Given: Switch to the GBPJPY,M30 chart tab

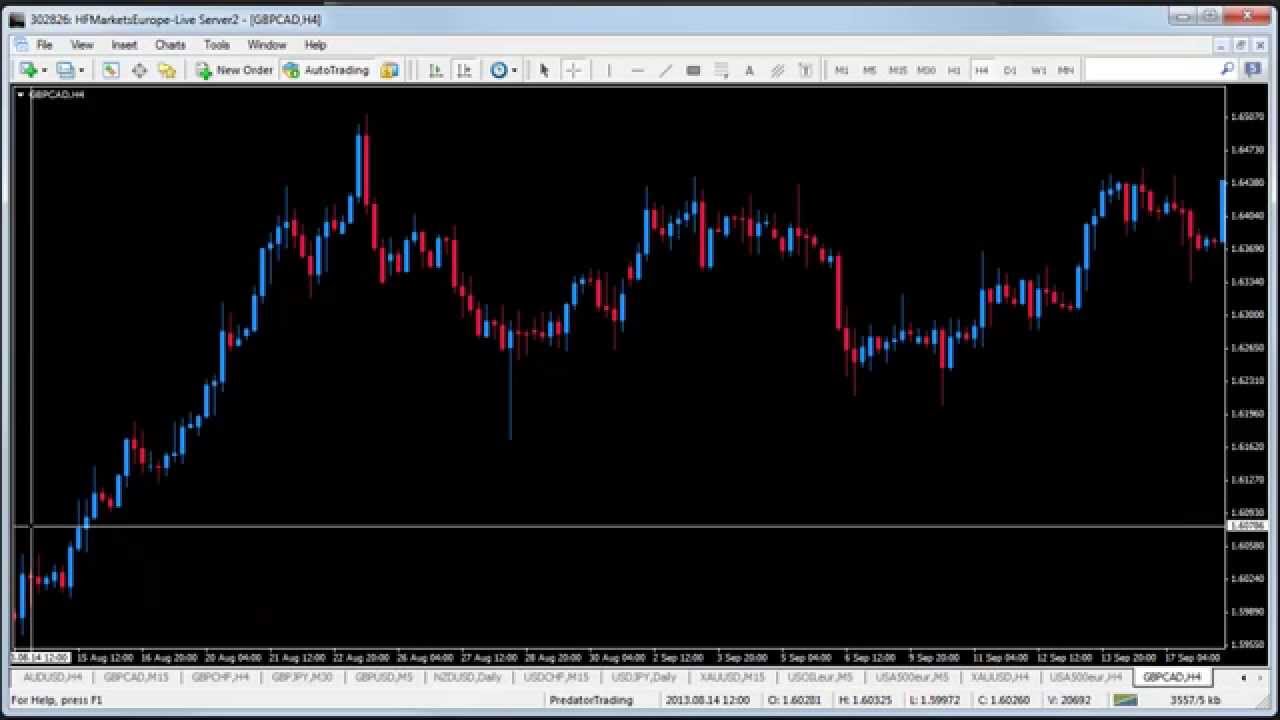Looking at the screenshot, I should coord(302,677).
